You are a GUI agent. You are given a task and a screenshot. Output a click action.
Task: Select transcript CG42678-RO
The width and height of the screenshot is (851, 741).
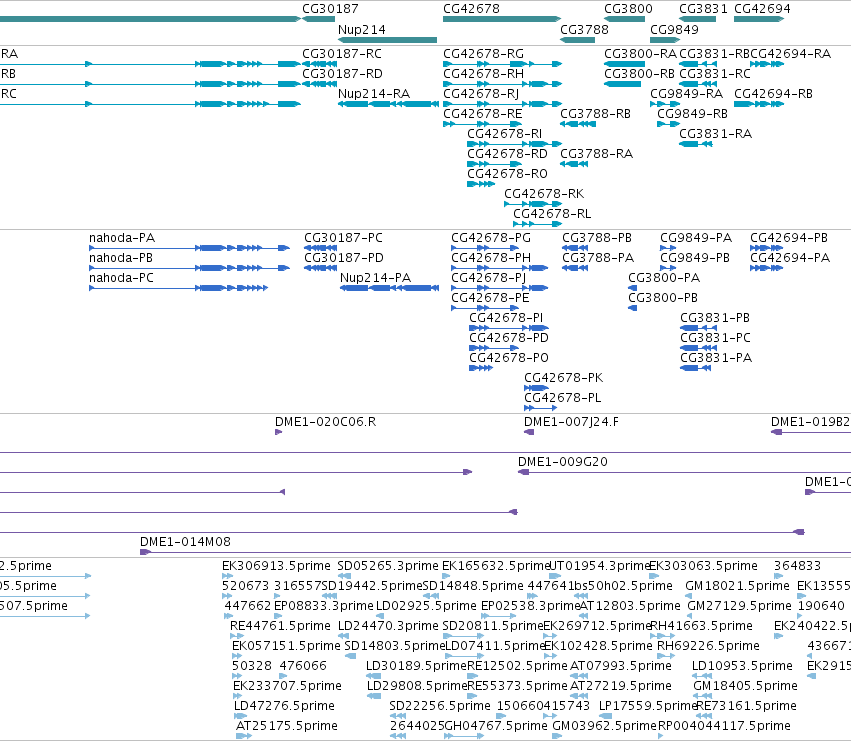tap(481, 185)
